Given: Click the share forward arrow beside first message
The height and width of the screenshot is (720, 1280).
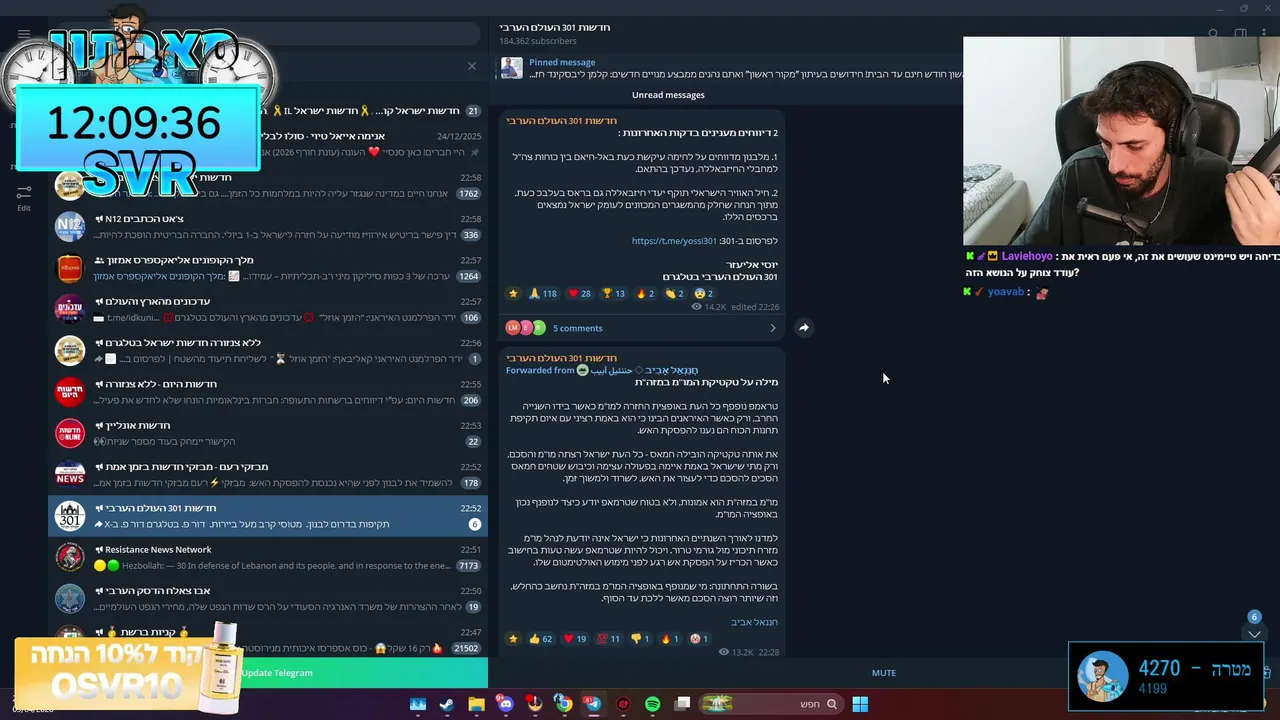Looking at the screenshot, I should (x=803, y=327).
